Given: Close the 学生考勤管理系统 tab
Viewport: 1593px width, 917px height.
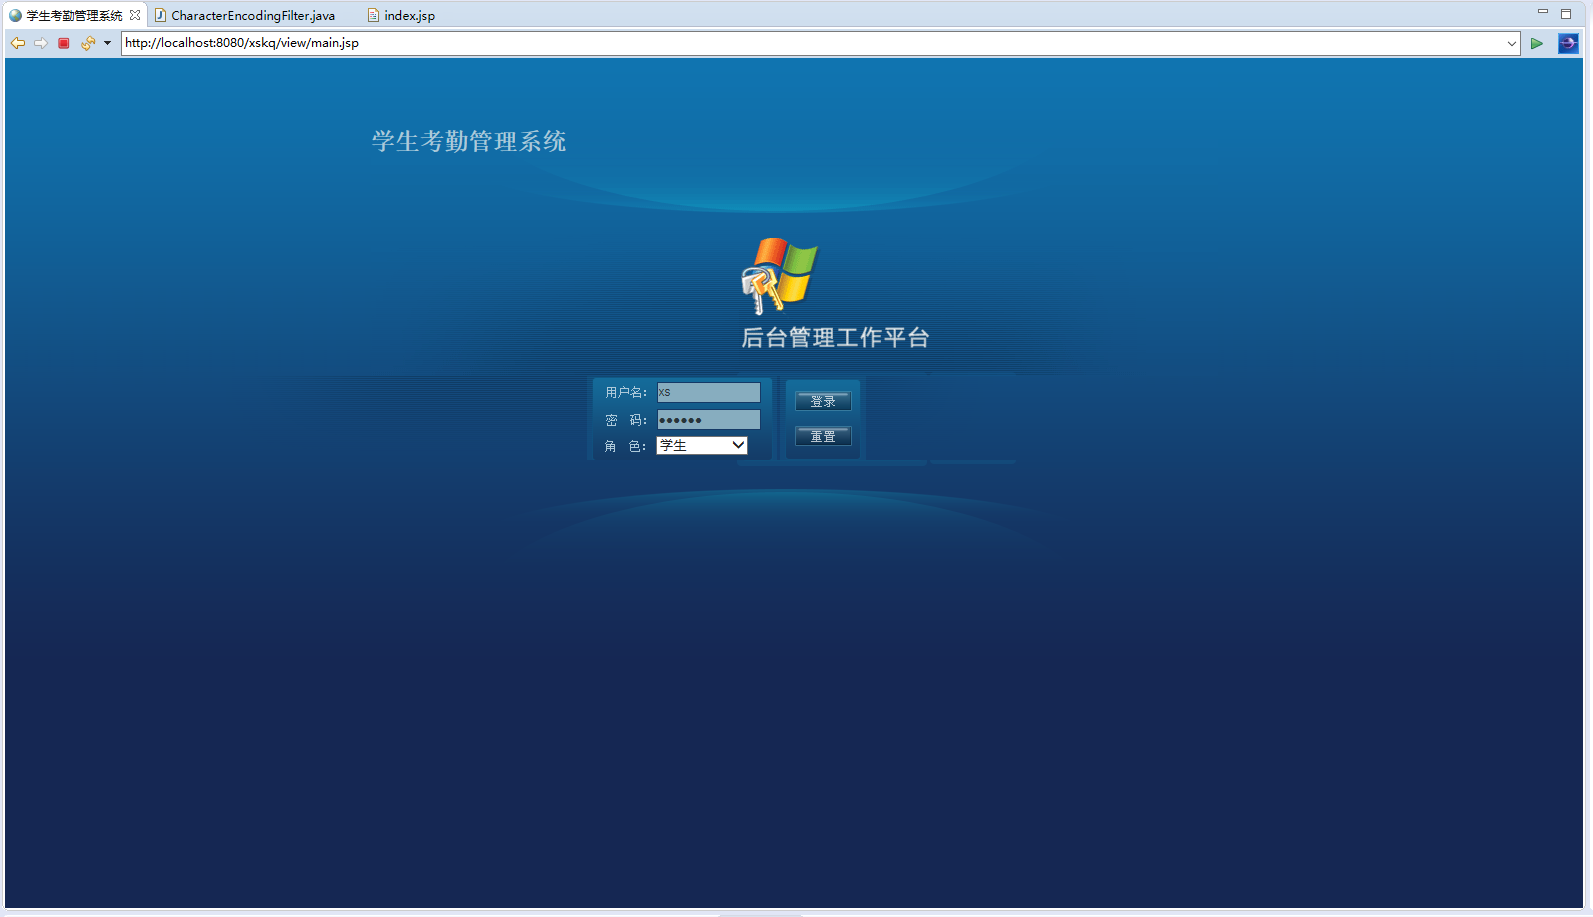Looking at the screenshot, I should 135,15.
